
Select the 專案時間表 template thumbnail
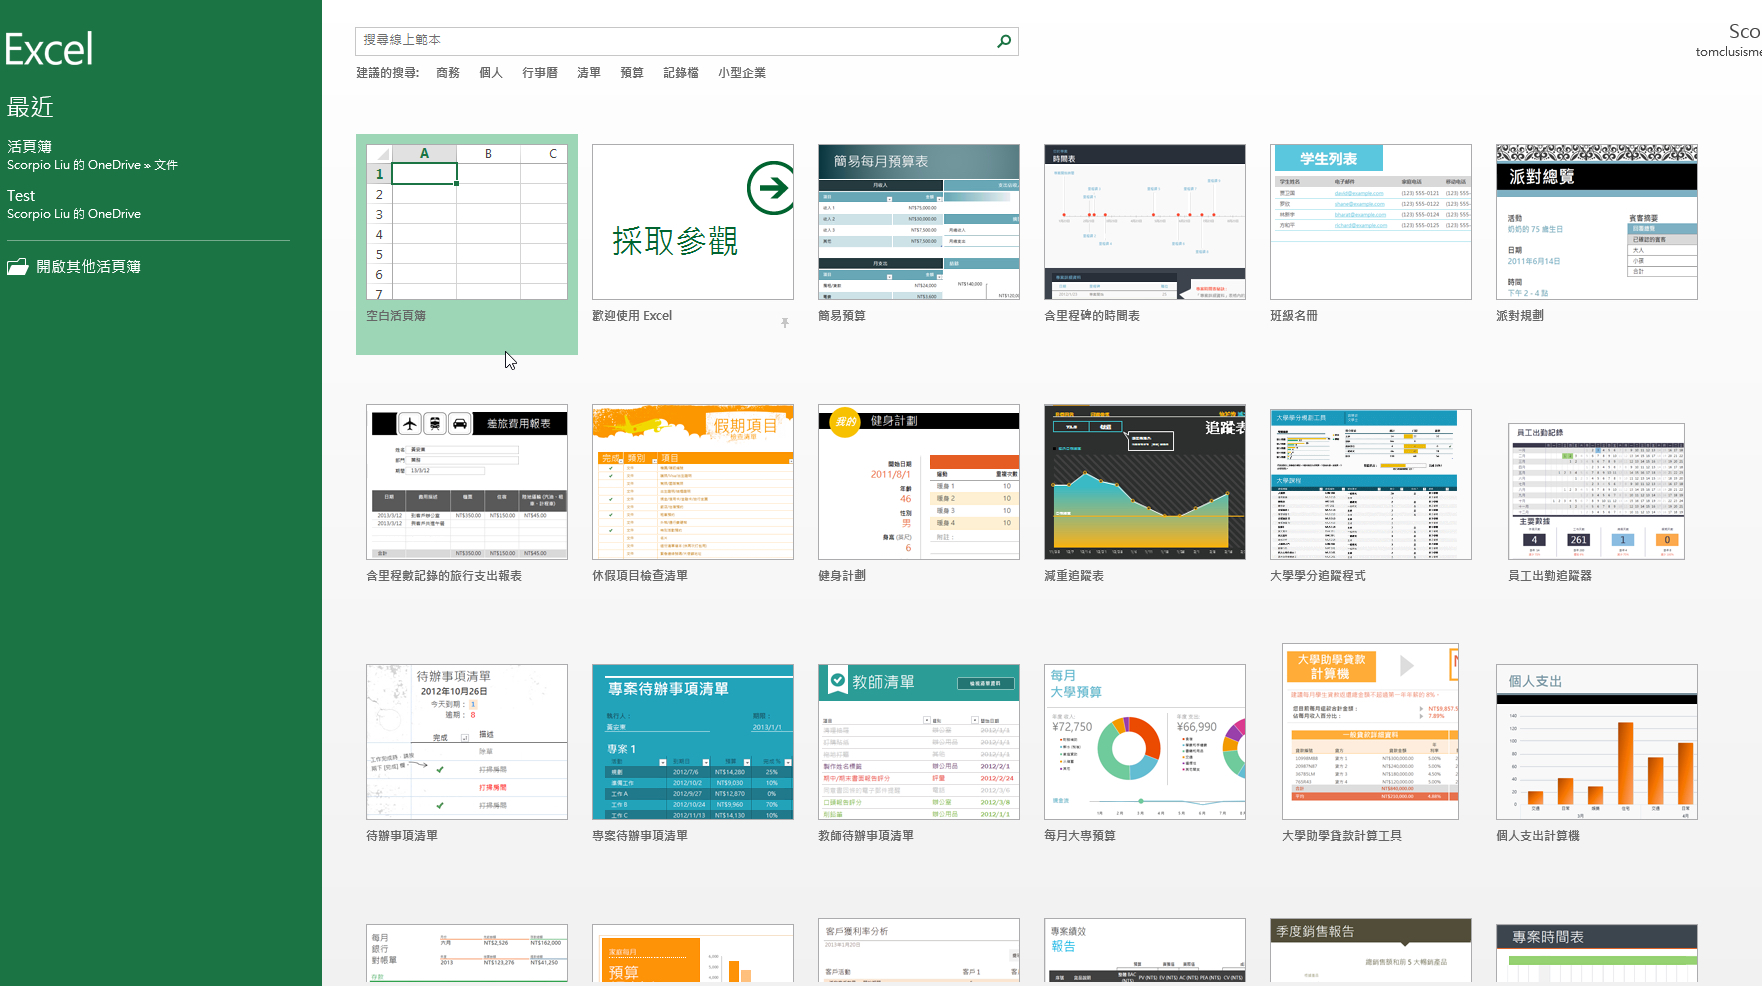point(1597,954)
